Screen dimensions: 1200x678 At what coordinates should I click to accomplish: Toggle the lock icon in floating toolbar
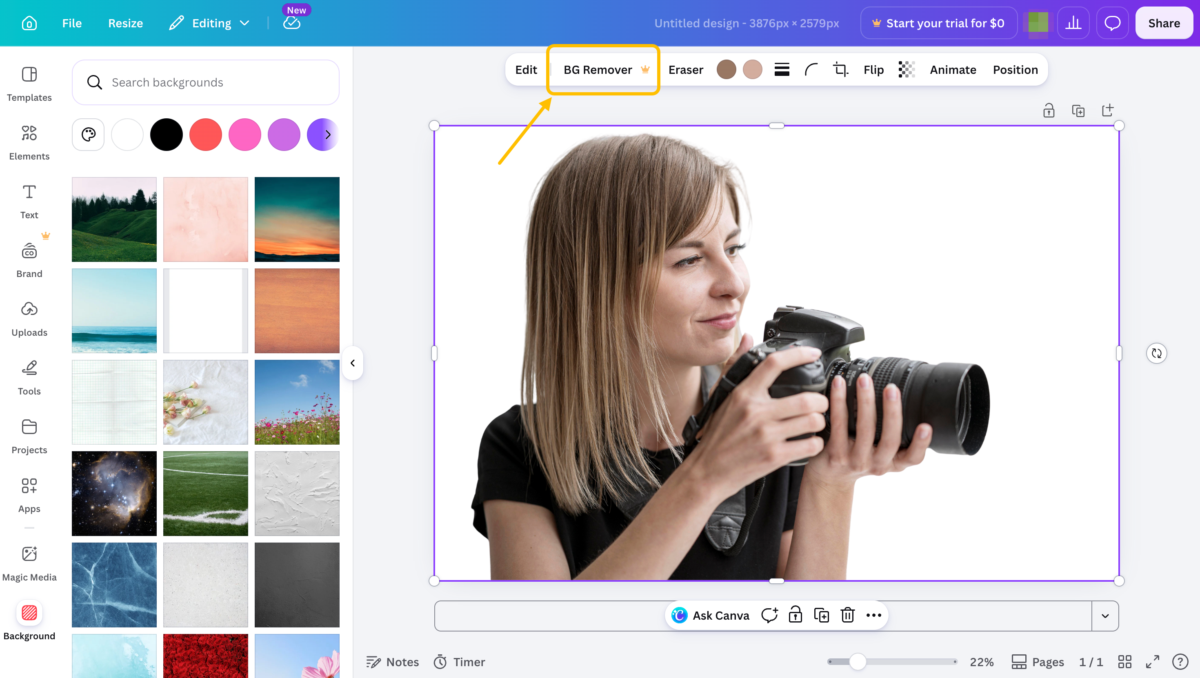pos(795,615)
